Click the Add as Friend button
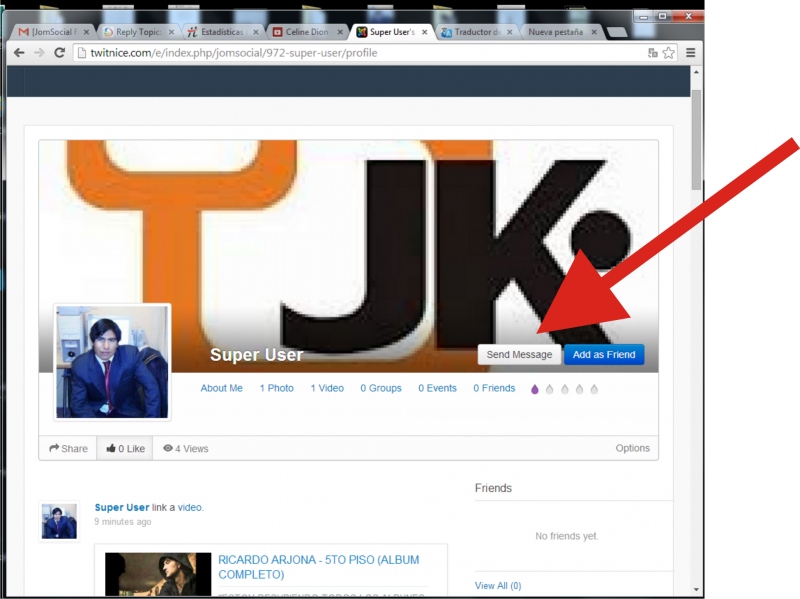This screenshot has width=800, height=599. [604, 355]
